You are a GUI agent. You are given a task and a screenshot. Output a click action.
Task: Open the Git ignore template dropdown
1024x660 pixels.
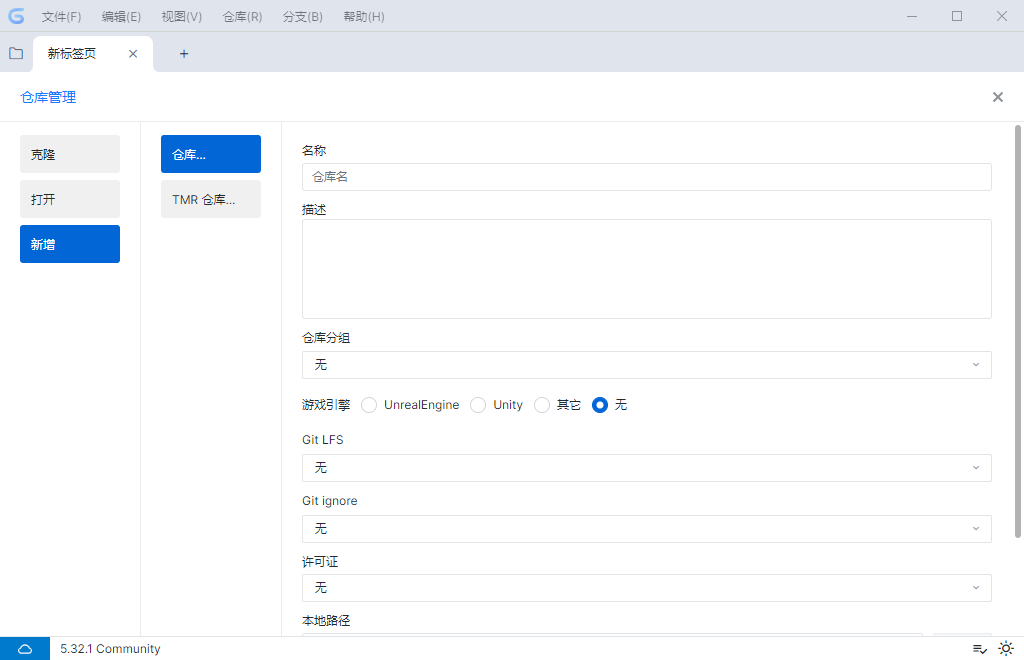click(x=646, y=528)
